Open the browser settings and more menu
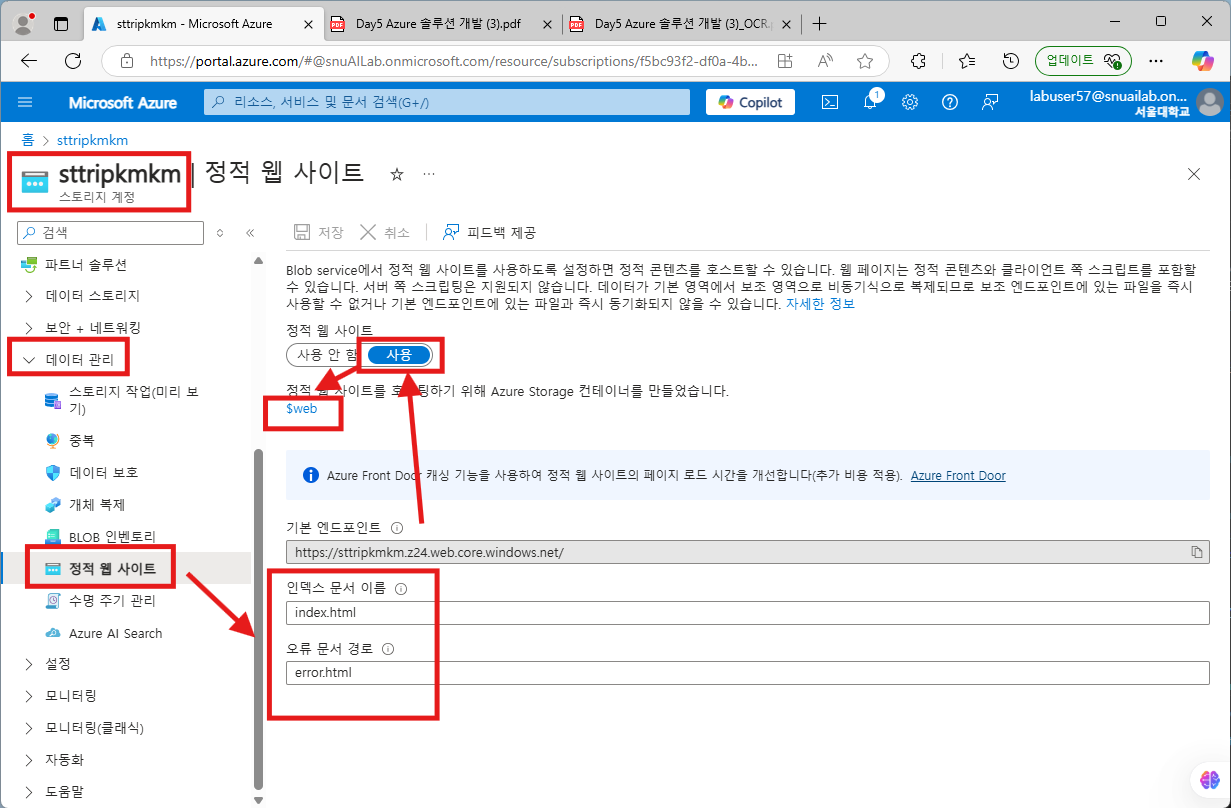The width and height of the screenshot is (1231, 808). pos(1156,60)
